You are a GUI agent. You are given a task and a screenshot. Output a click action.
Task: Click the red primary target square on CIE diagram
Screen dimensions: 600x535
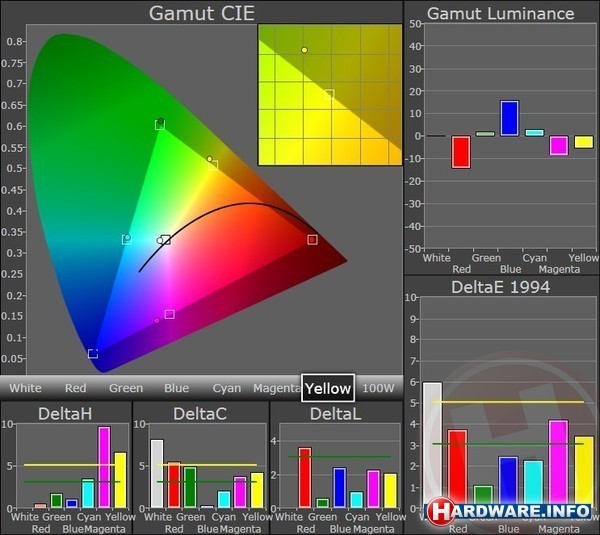point(312,240)
